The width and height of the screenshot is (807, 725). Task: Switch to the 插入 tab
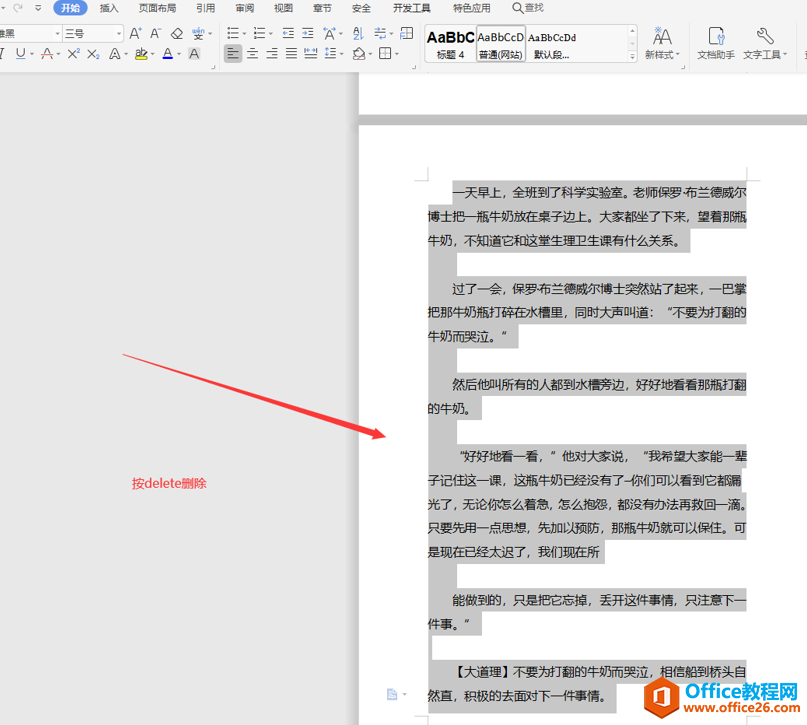(109, 8)
